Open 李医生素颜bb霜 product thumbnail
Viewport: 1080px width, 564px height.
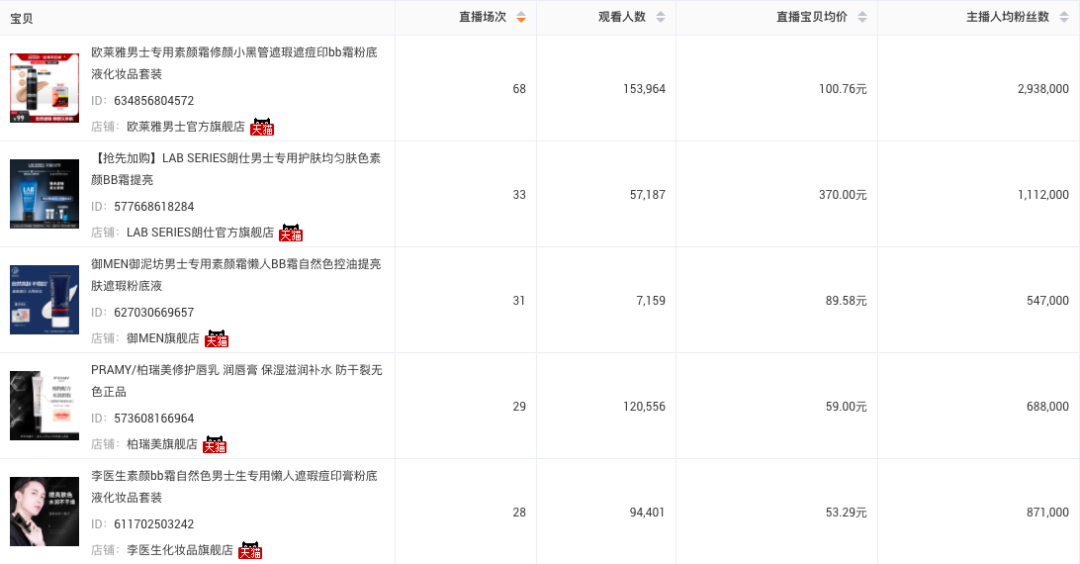coord(44,512)
